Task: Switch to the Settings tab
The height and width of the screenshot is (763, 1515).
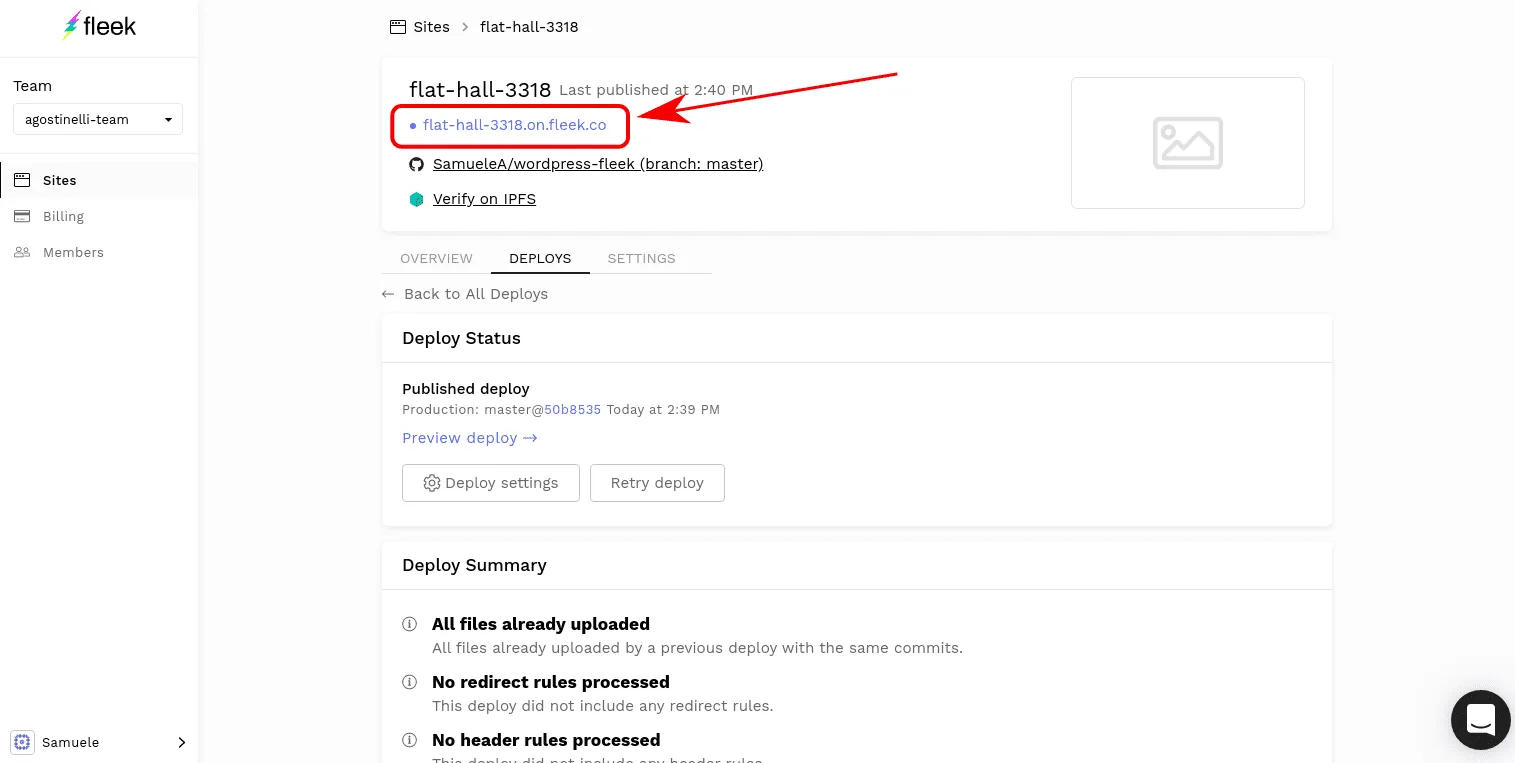Action: 641,258
